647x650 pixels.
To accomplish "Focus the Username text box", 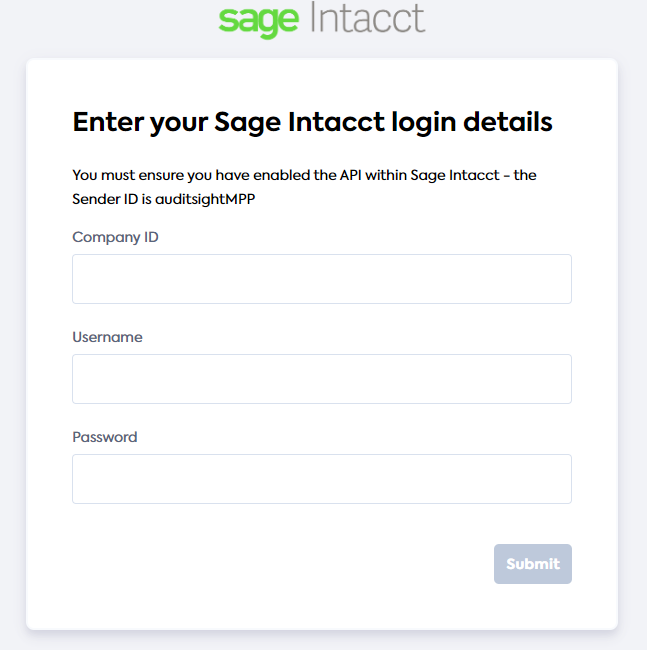I will point(322,379).
